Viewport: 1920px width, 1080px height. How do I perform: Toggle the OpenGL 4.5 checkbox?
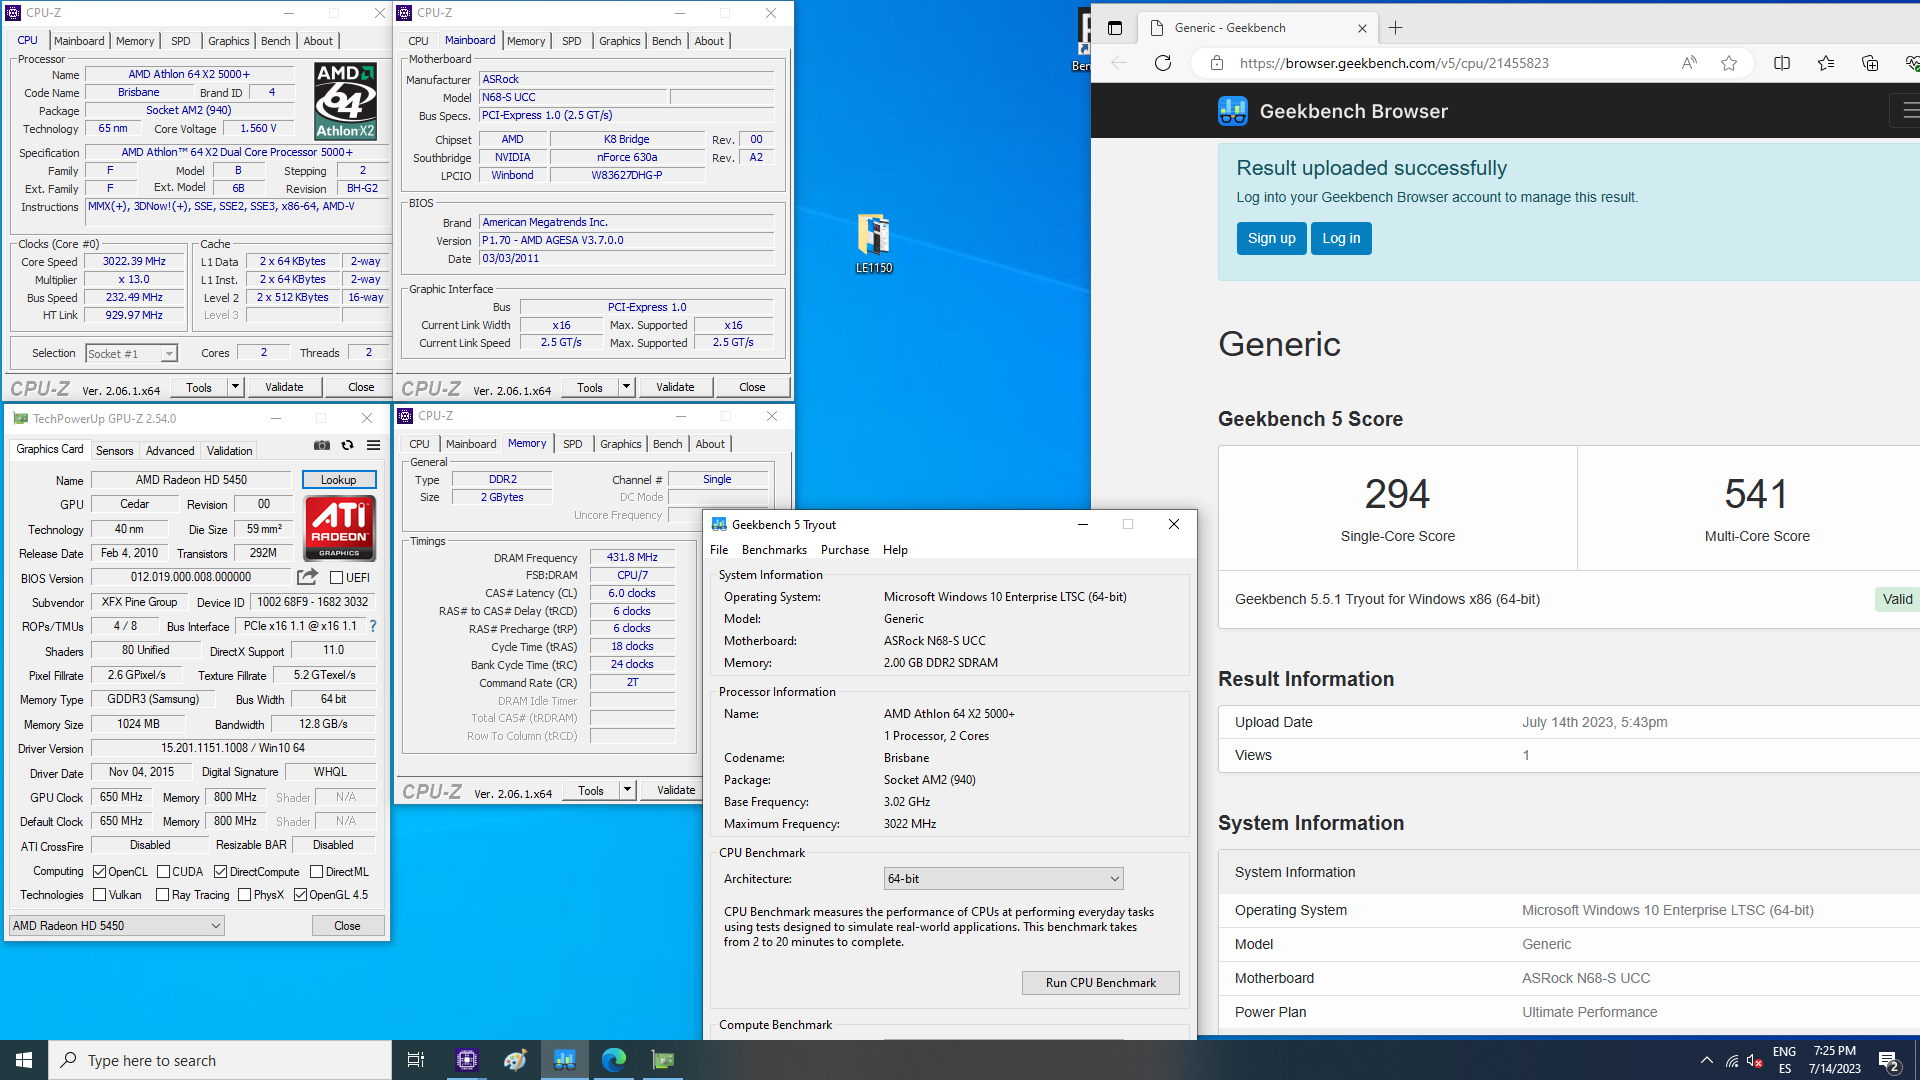(301, 895)
